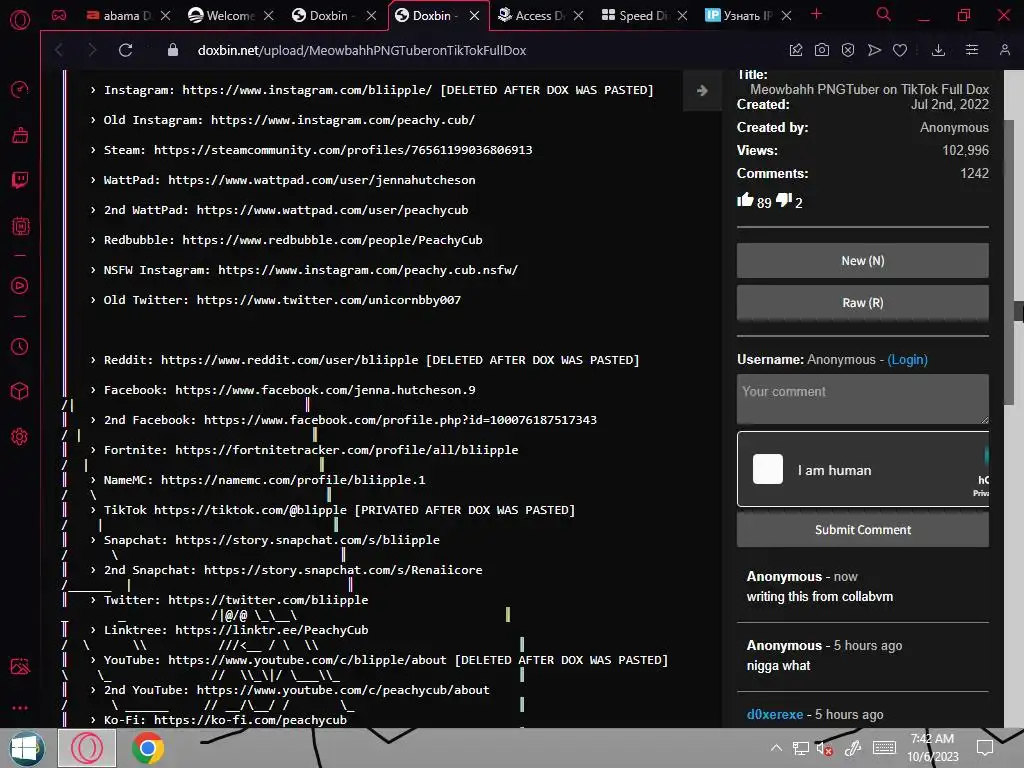
Task: Search tabs with magnifier icon
Action: coord(883,14)
